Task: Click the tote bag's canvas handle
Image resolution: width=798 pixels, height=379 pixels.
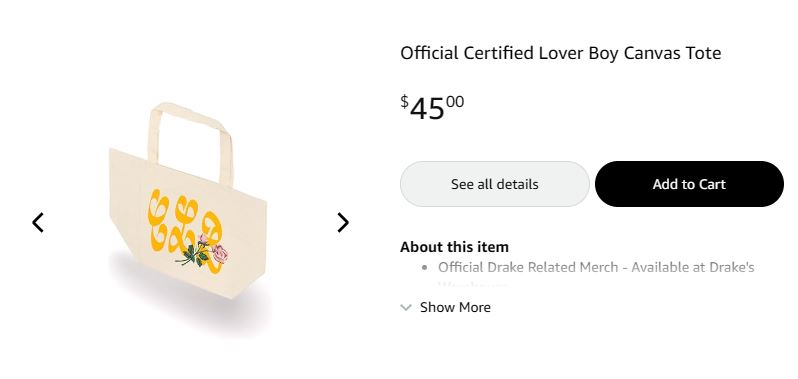Action: point(190,140)
